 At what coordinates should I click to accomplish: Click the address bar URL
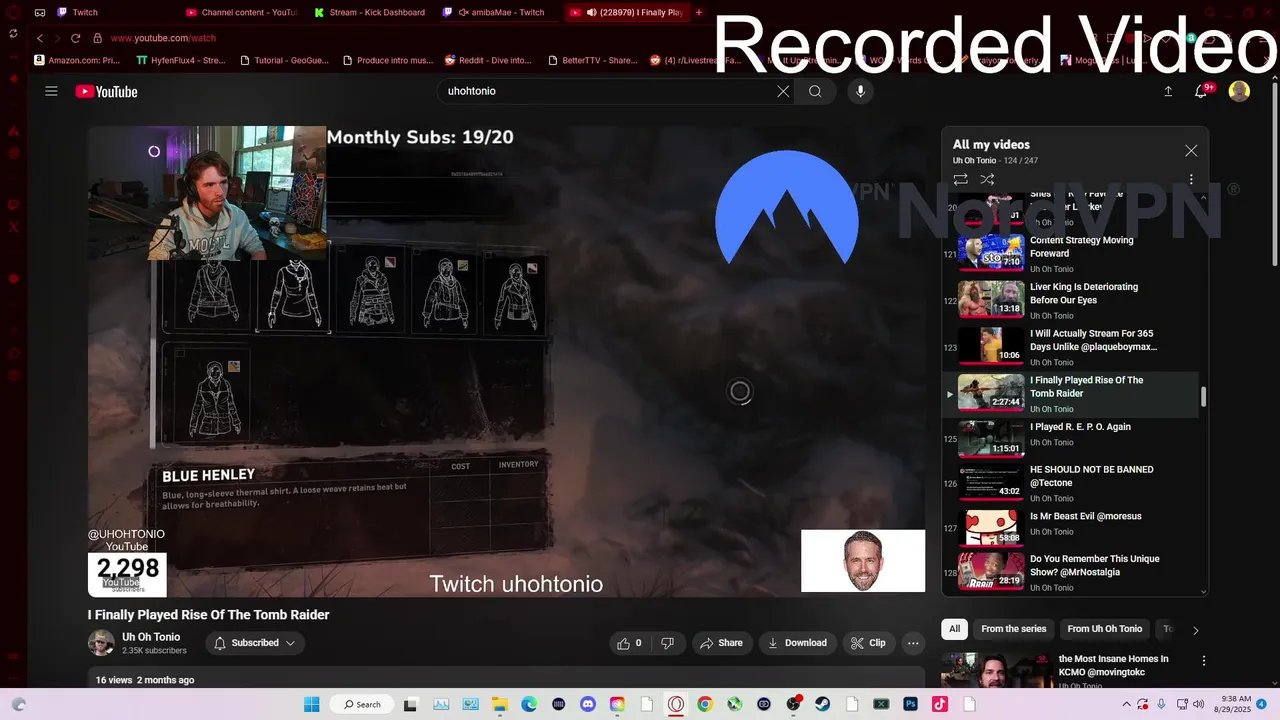click(163, 38)
